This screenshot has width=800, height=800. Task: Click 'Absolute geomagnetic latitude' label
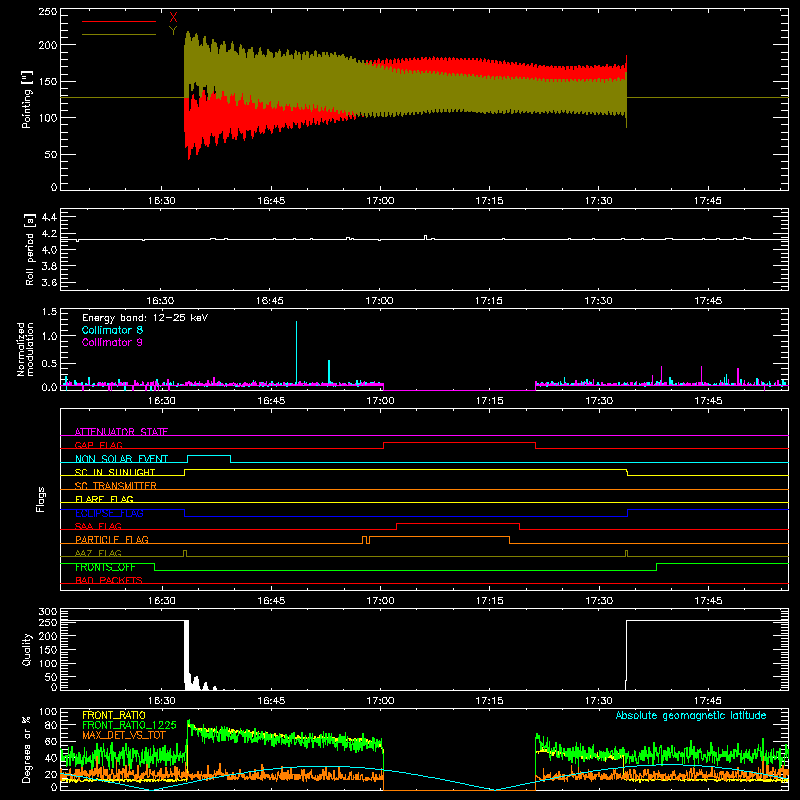pyautogui.click(x=691, y=715)
